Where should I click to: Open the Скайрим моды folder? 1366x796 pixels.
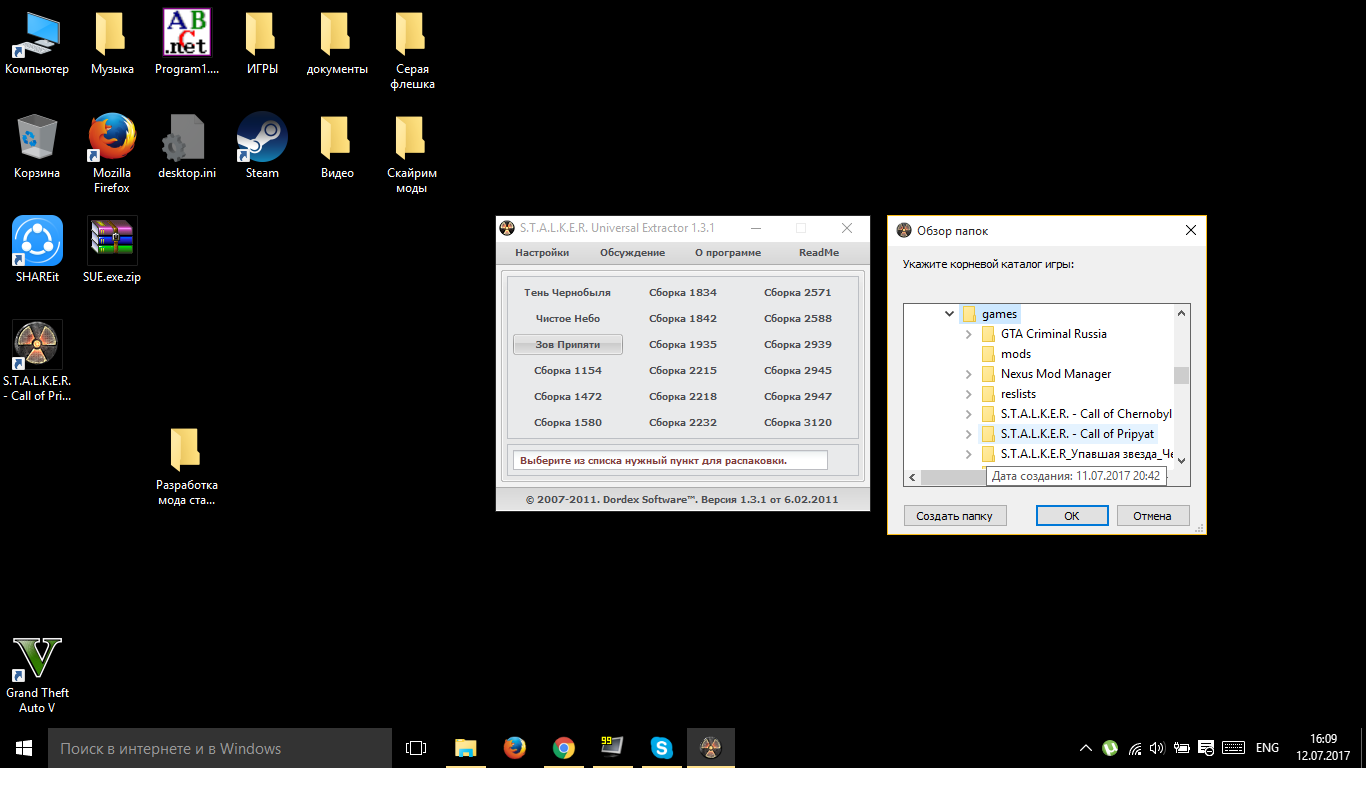412,153
